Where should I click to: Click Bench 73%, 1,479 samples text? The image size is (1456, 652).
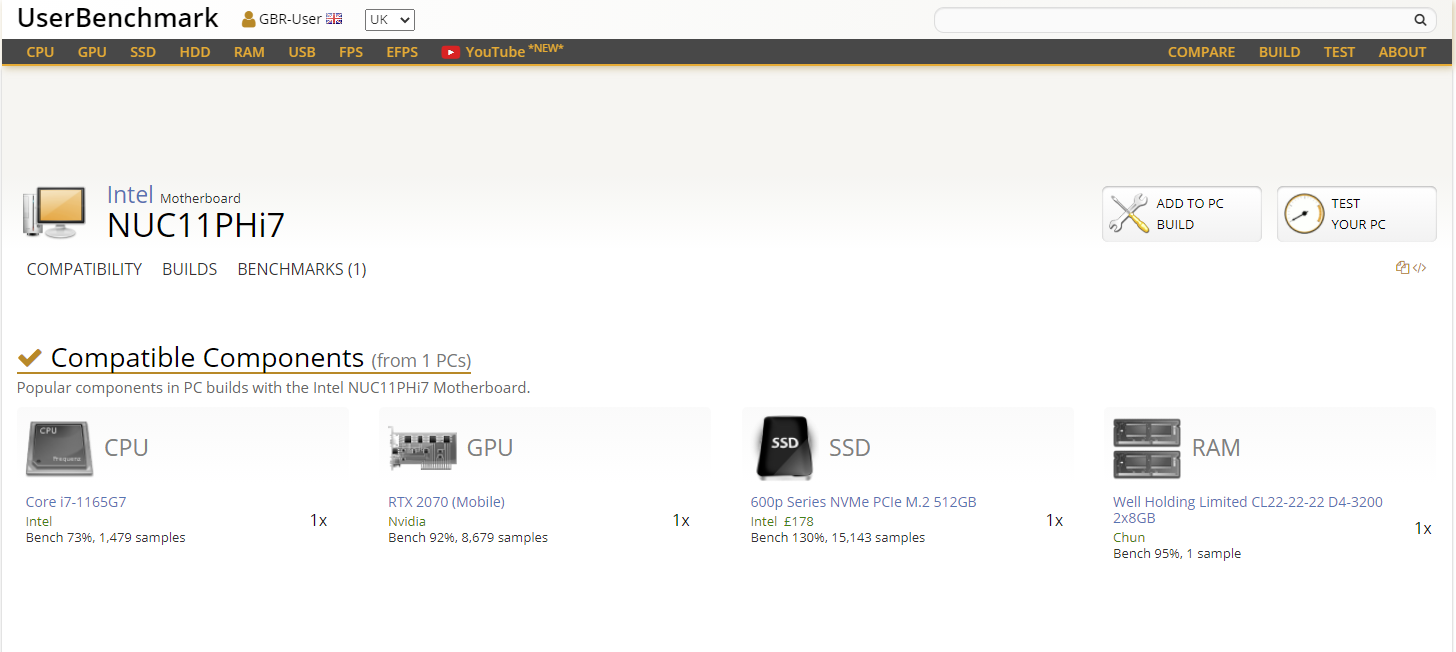[105, 538]
